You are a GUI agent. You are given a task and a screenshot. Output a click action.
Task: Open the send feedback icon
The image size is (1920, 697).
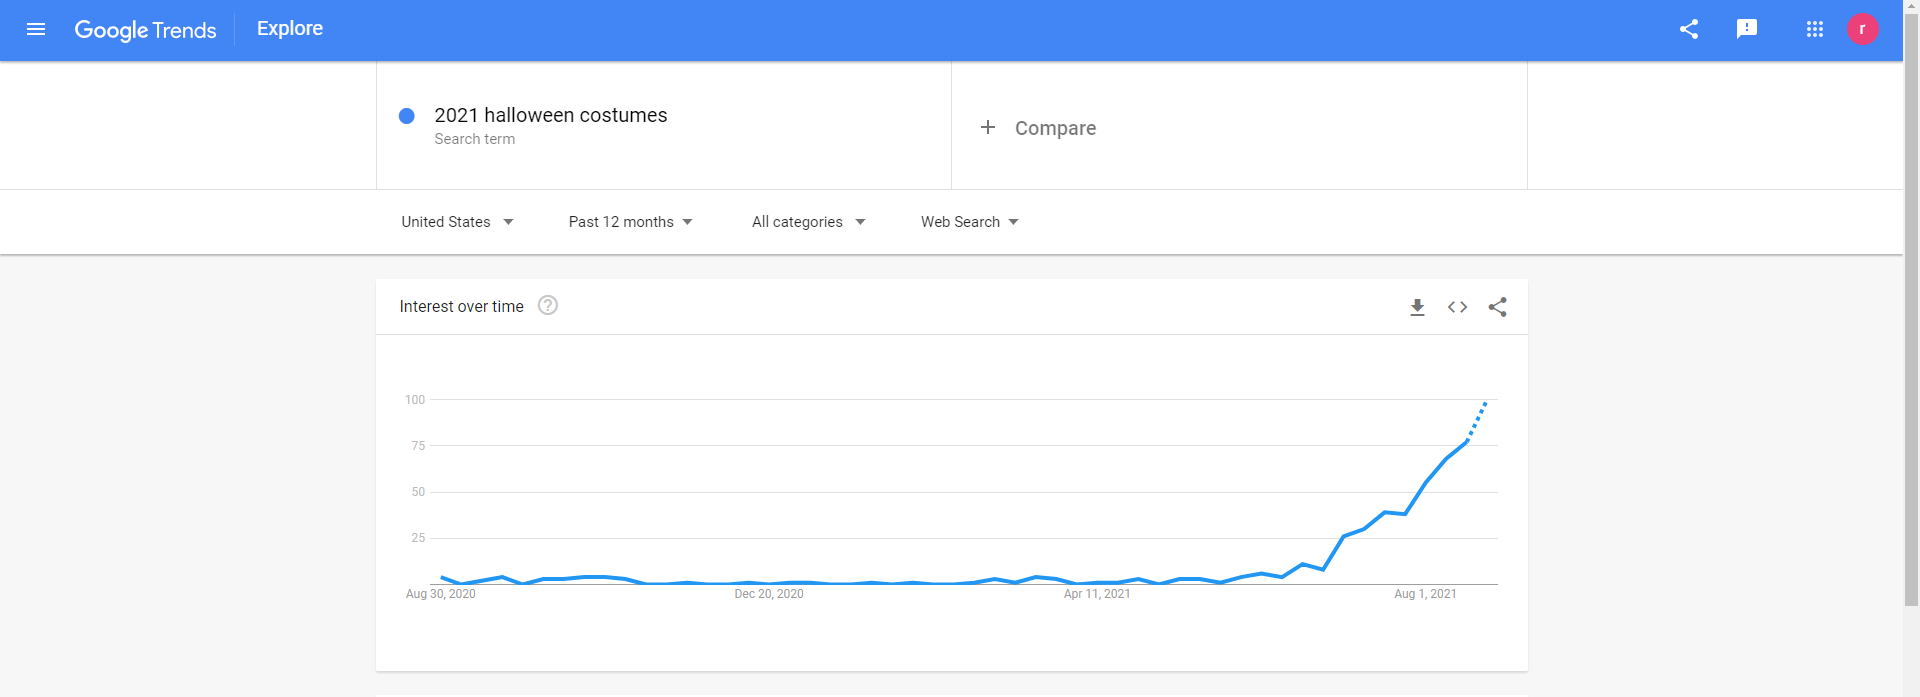coord(1747,29)
